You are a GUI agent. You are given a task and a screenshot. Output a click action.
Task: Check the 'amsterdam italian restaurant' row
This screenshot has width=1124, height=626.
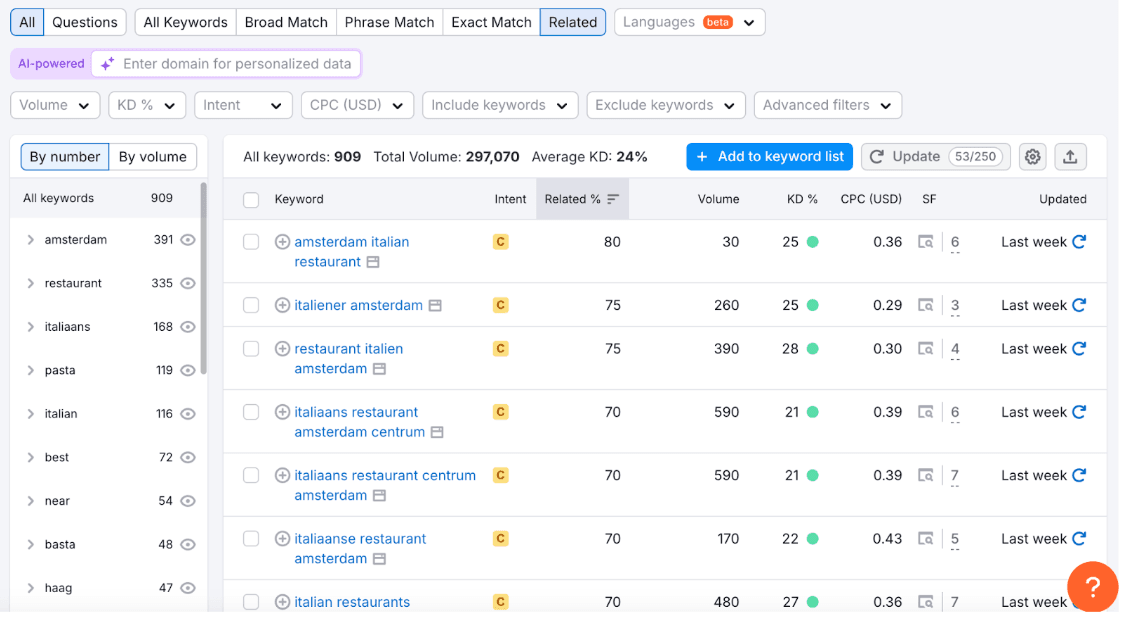[251, 242]
